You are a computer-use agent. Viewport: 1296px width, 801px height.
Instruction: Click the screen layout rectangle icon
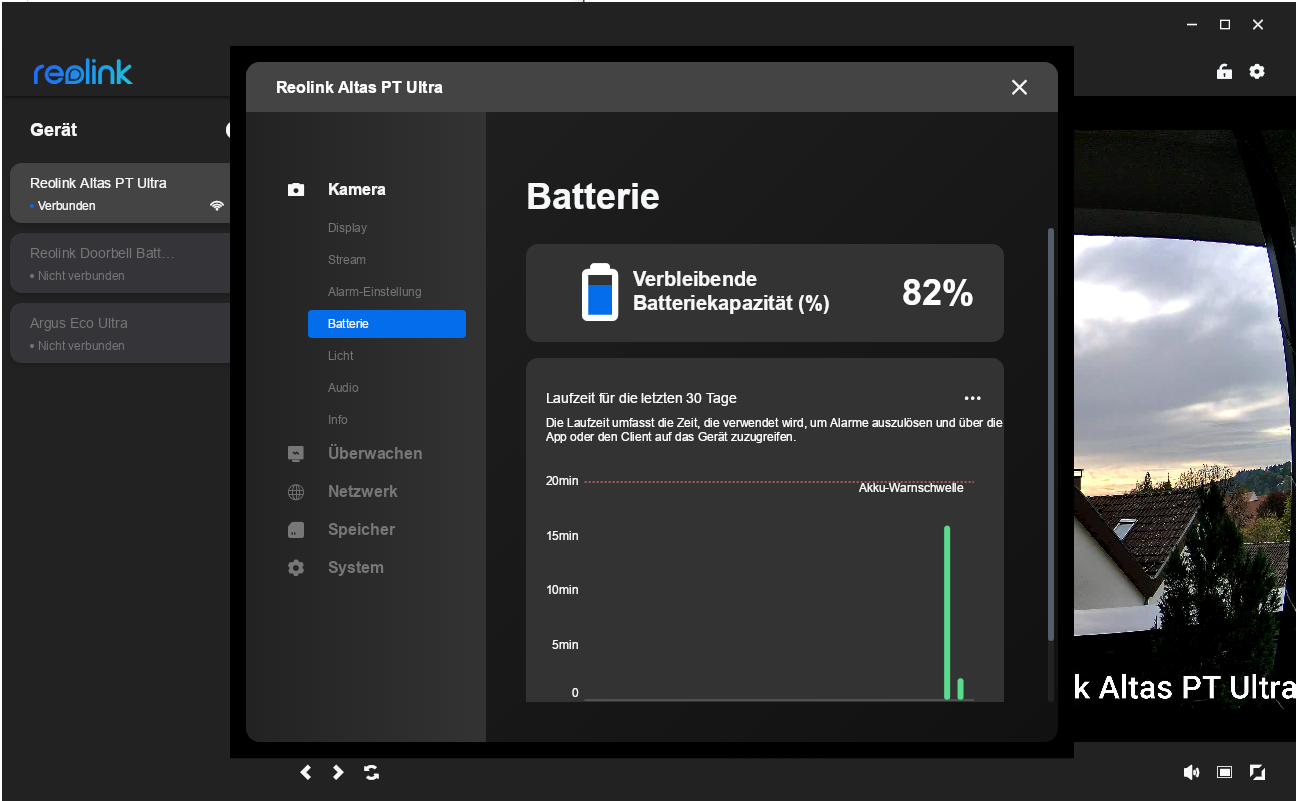1224,772
